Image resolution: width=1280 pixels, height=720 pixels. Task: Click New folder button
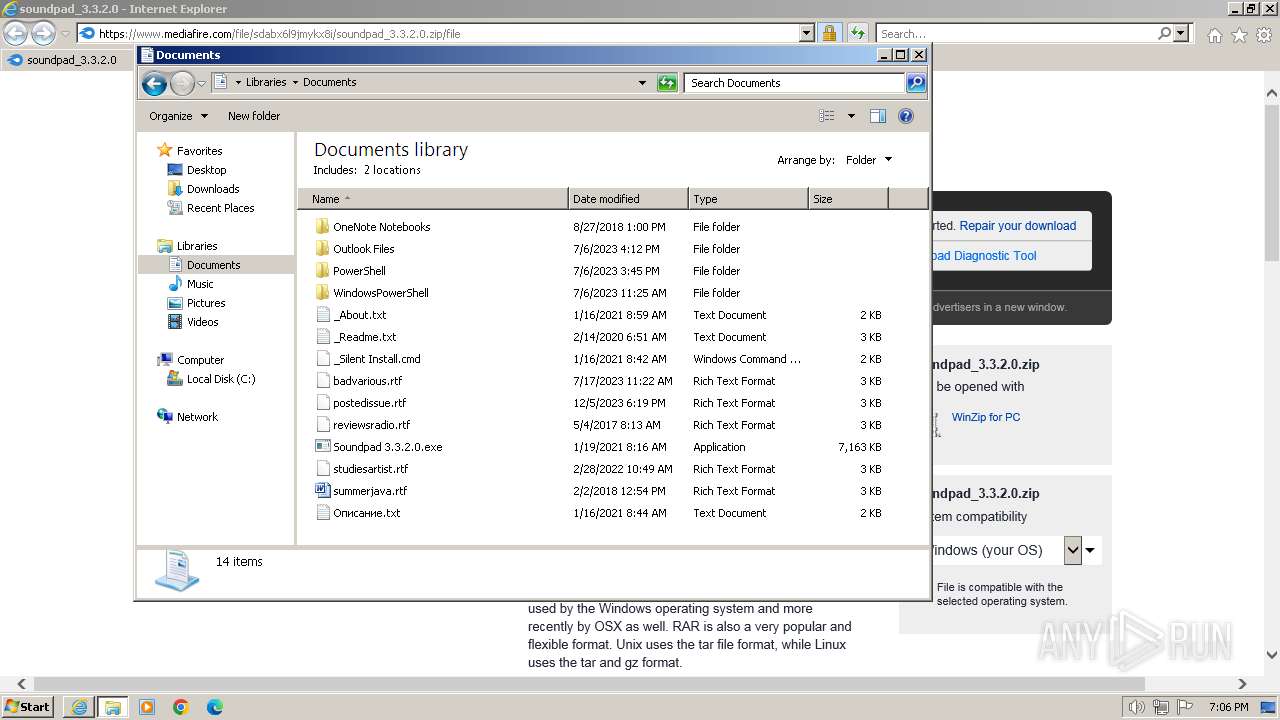(254, 116)
